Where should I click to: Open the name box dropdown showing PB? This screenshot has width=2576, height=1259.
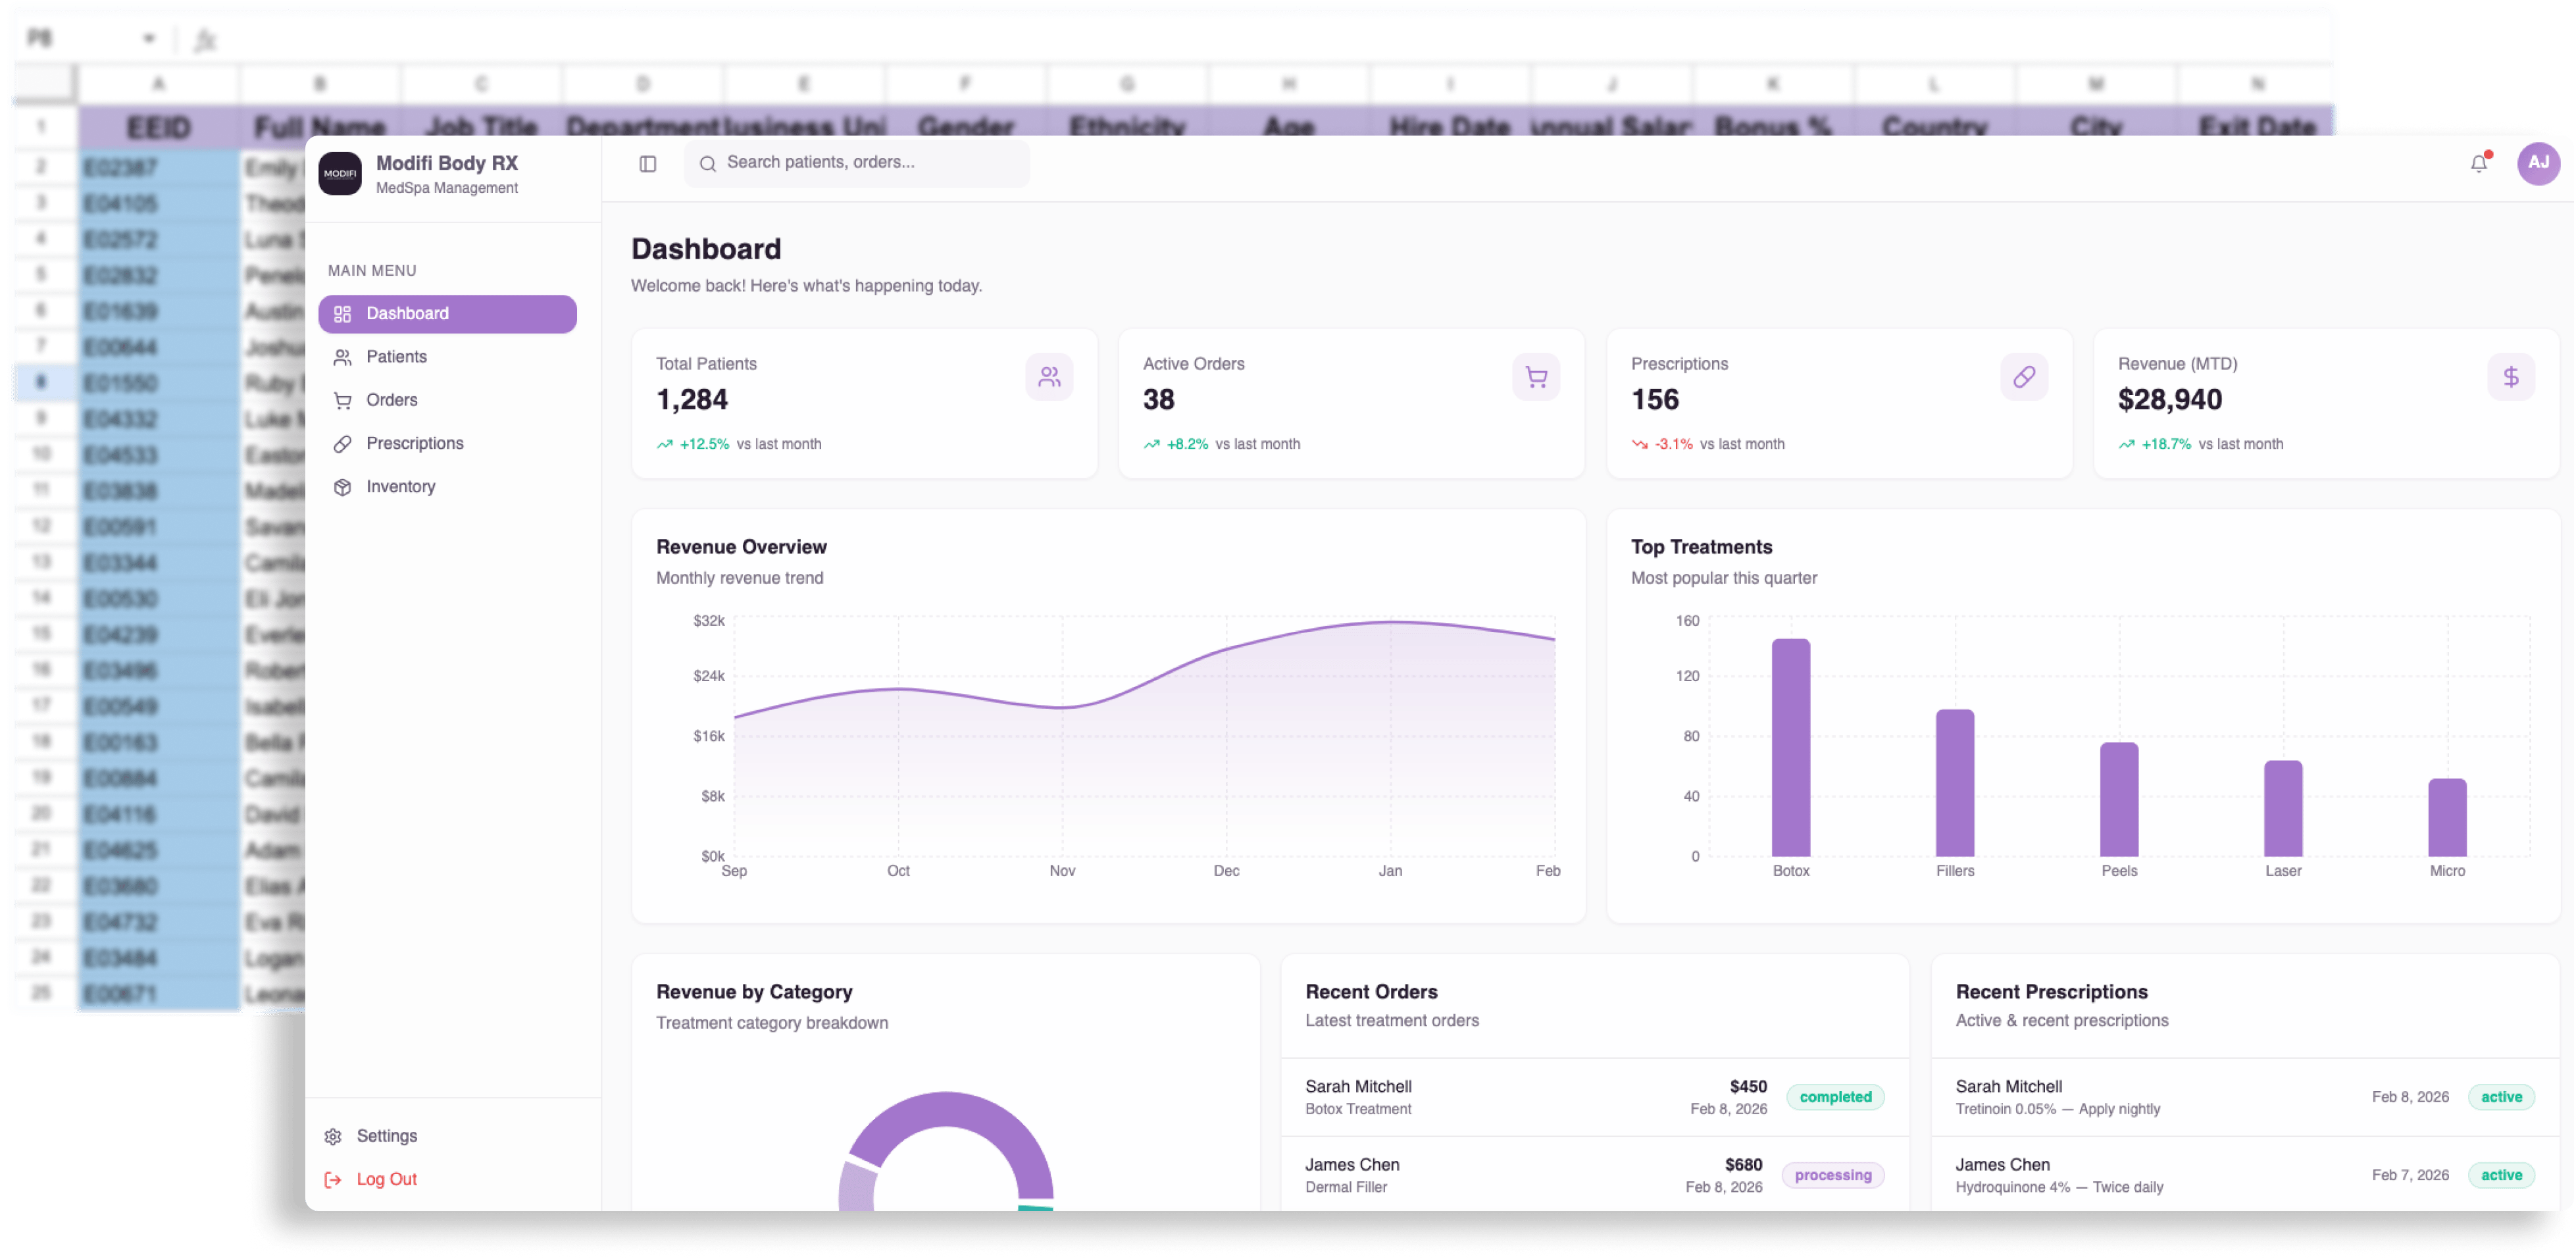(x=149, y=38)
